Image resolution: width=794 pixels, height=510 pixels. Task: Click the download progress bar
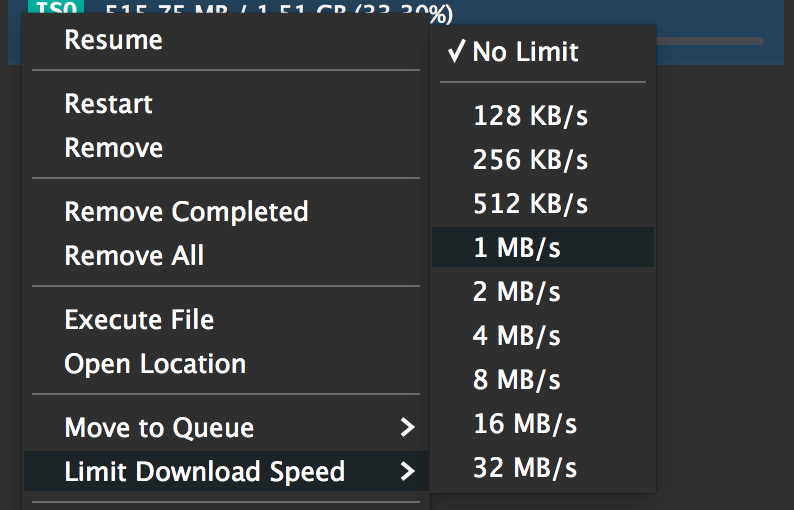click(x=710, y=41)
